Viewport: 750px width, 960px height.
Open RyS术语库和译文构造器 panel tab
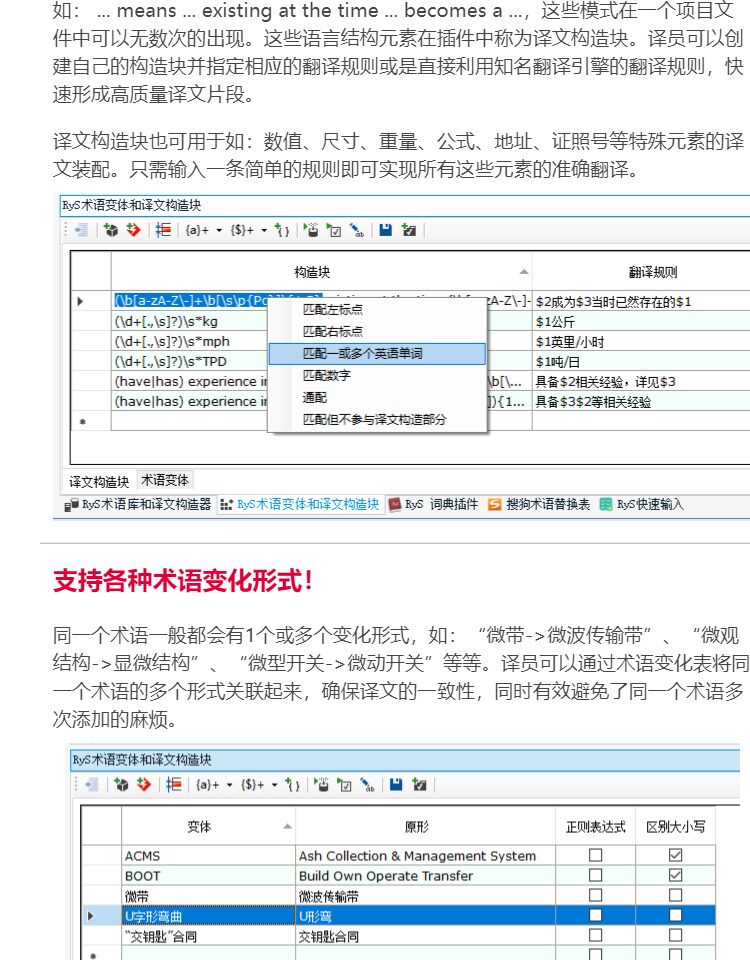(138, 504)
